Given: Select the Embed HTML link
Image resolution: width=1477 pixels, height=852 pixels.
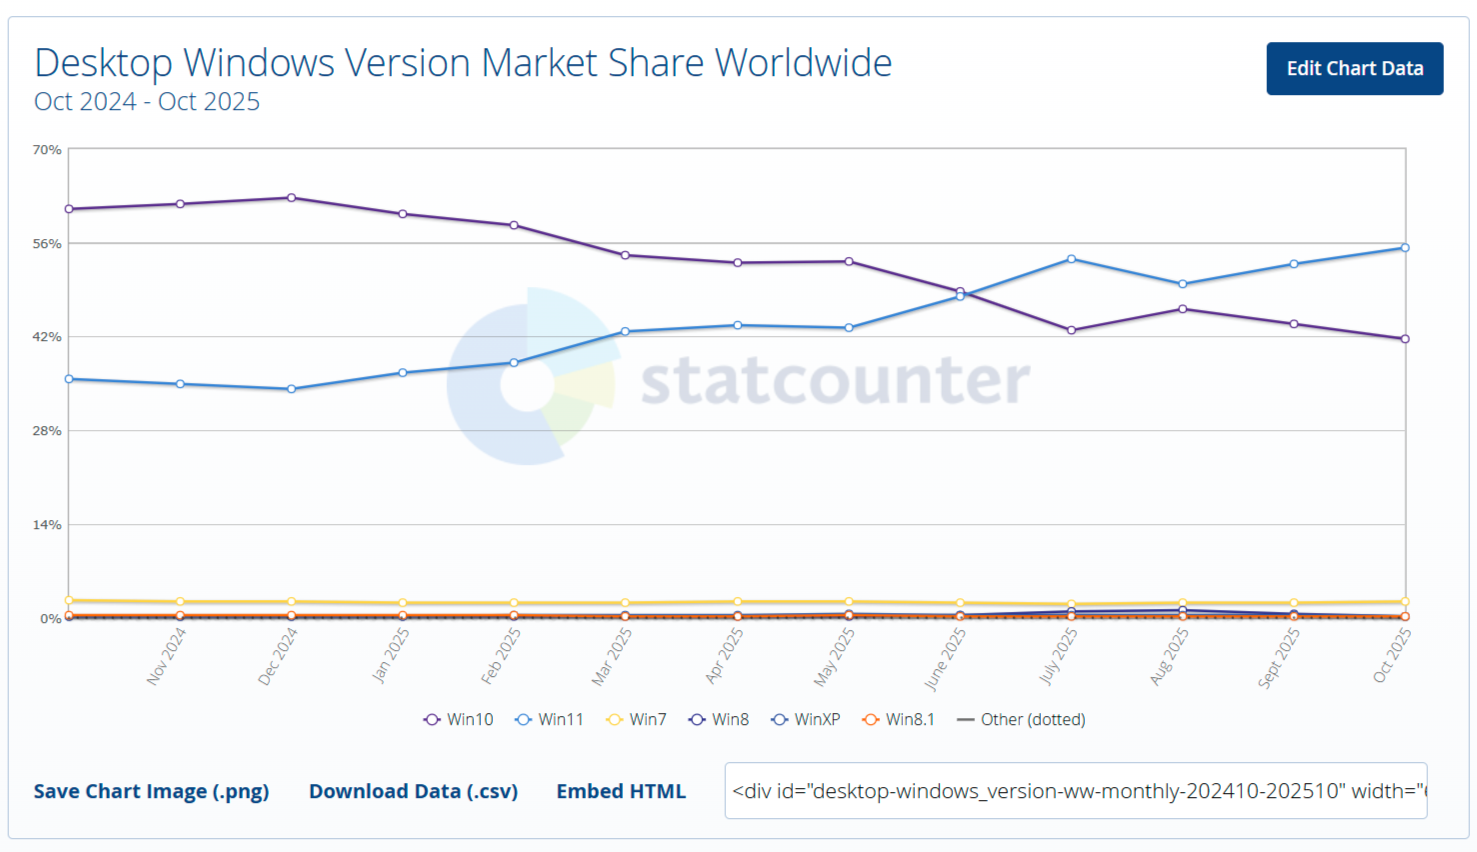Looking at the screenshot, I should [621, 791].
